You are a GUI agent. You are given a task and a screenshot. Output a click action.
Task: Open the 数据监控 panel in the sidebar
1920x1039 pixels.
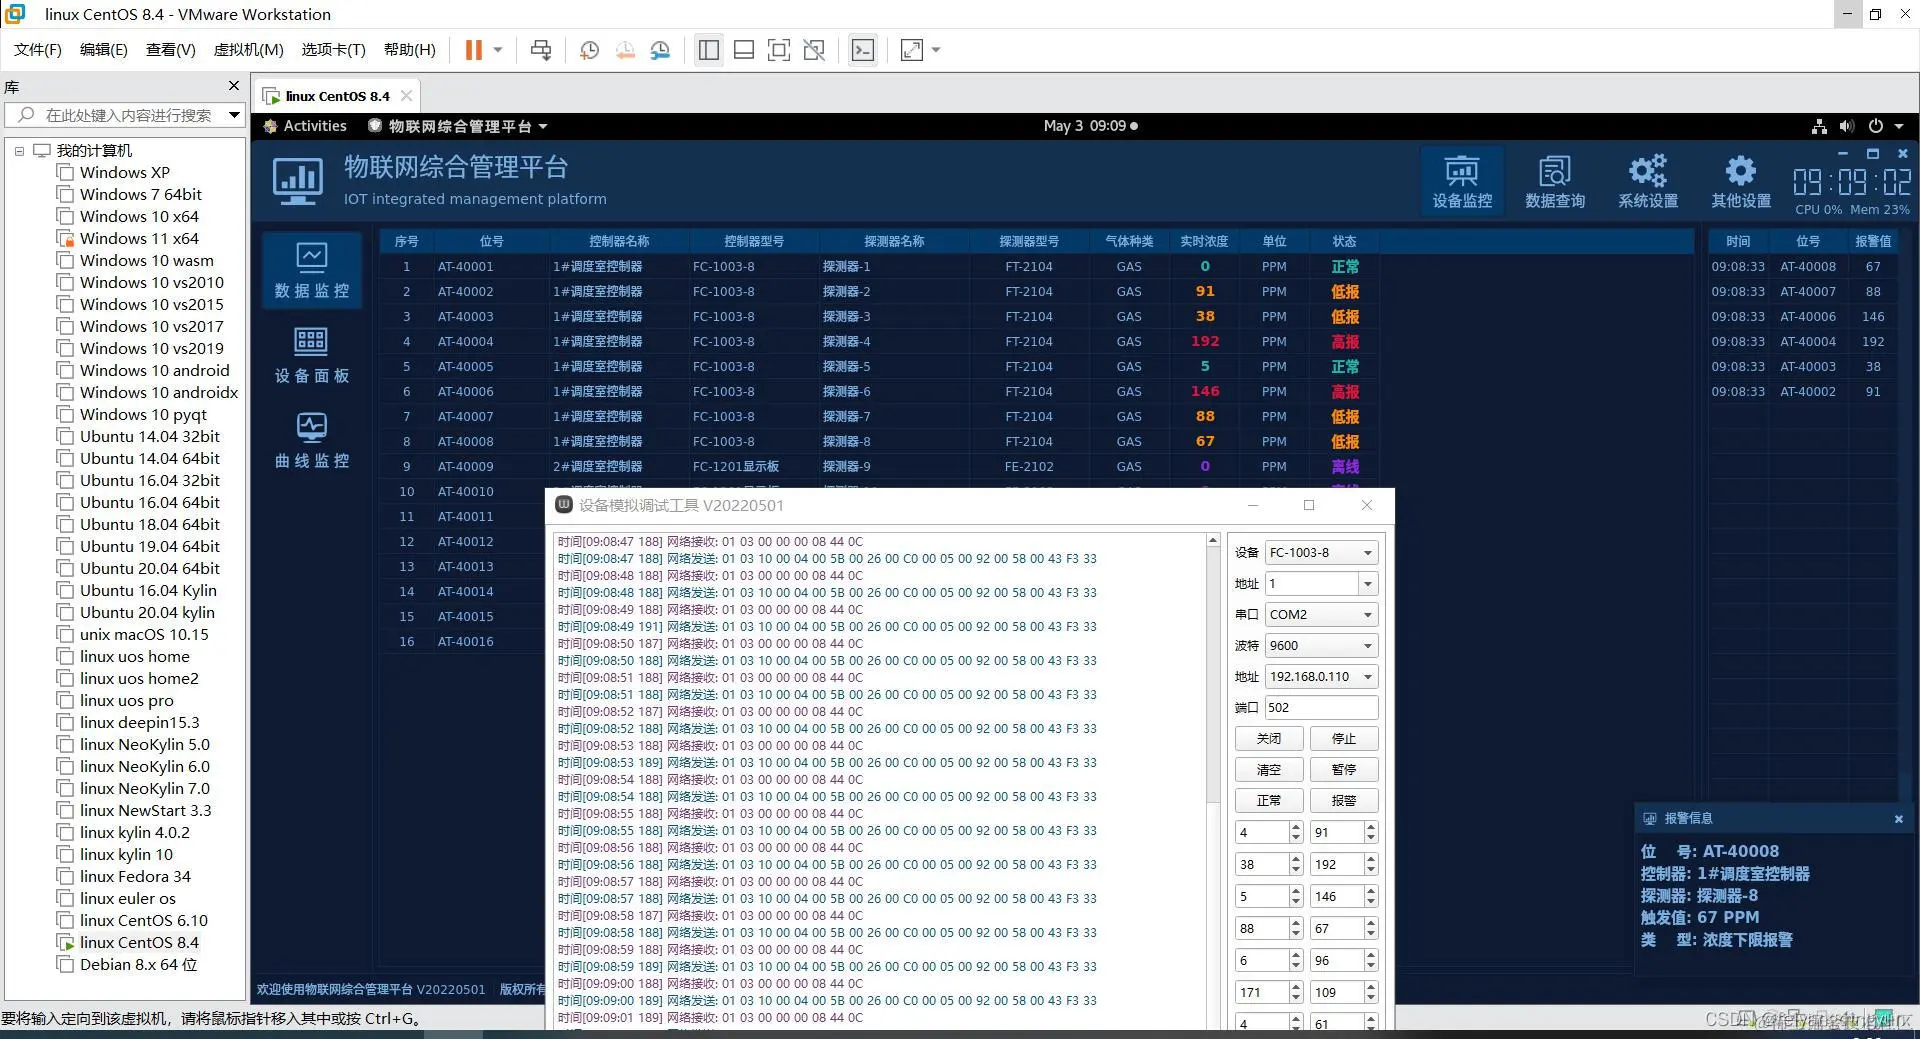311,270
